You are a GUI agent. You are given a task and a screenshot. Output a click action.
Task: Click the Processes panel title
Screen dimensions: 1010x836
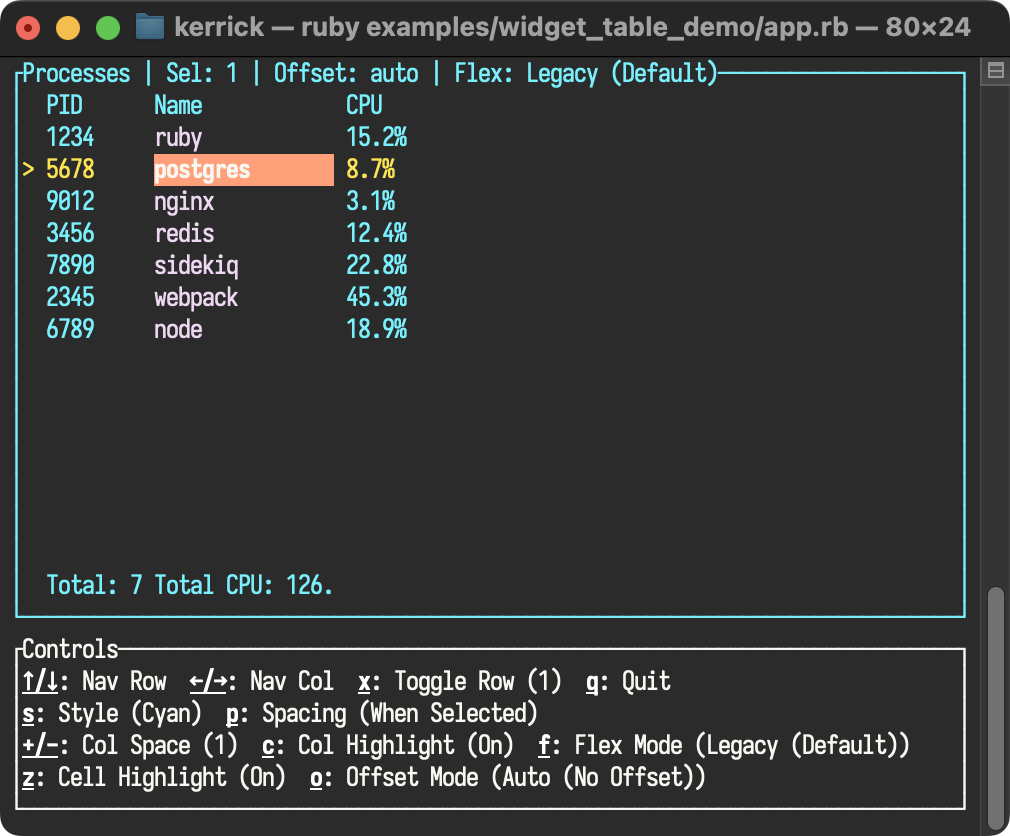[77, 73]
